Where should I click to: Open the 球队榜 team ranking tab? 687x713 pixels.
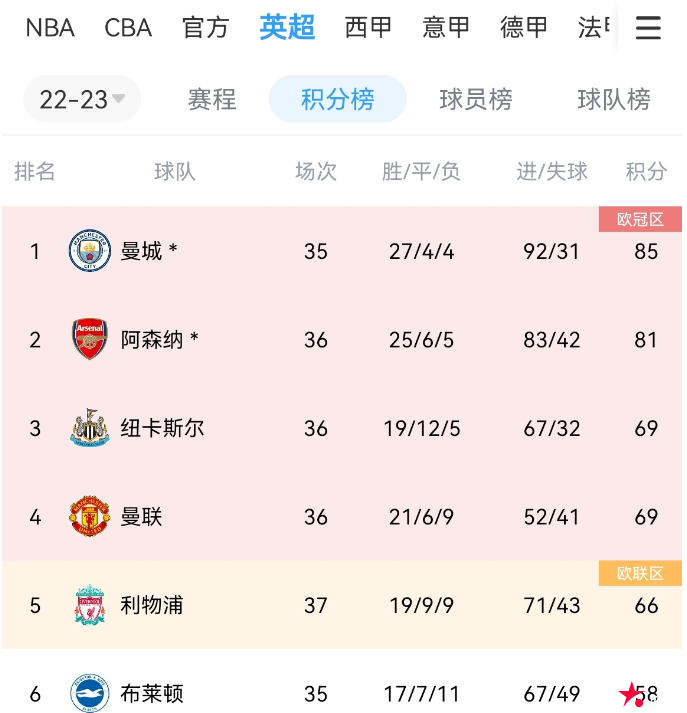pos(614,99)
